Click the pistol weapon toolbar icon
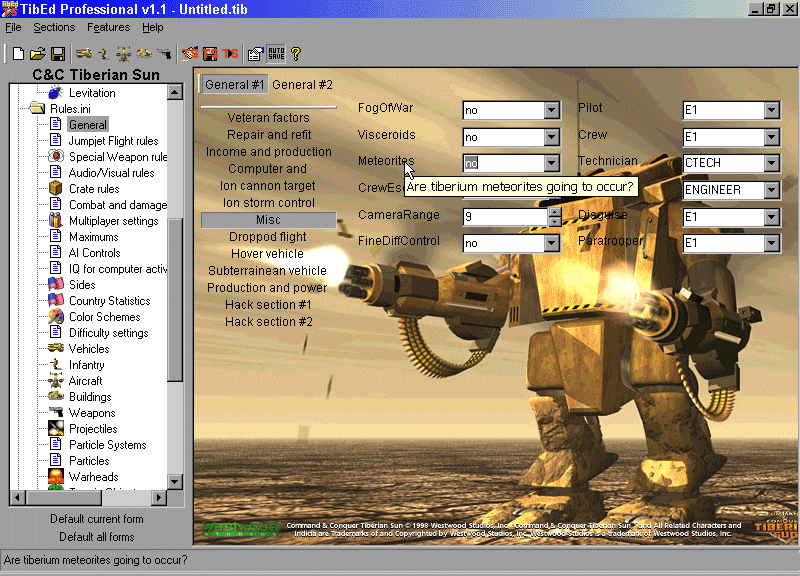Viewport: 800px width, 576px height. pos(164,53)
